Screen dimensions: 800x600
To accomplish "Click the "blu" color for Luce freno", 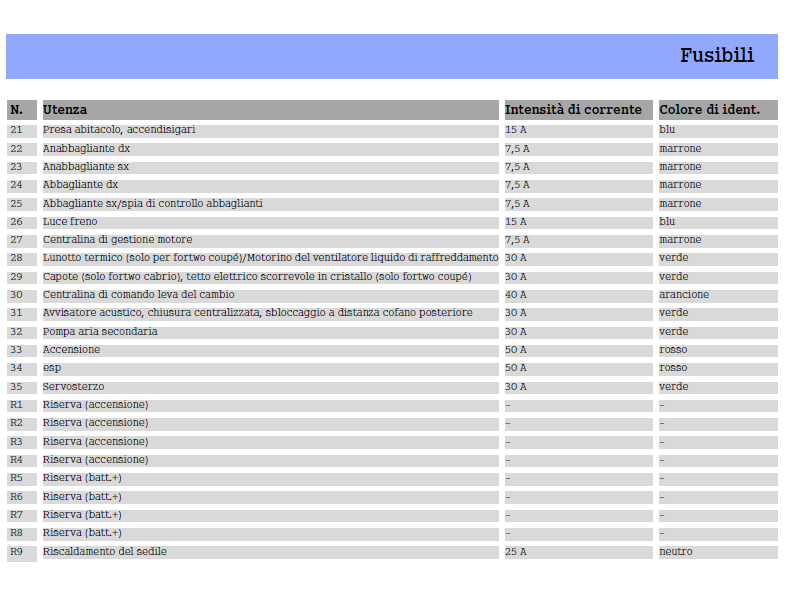I will coord(667,221).
